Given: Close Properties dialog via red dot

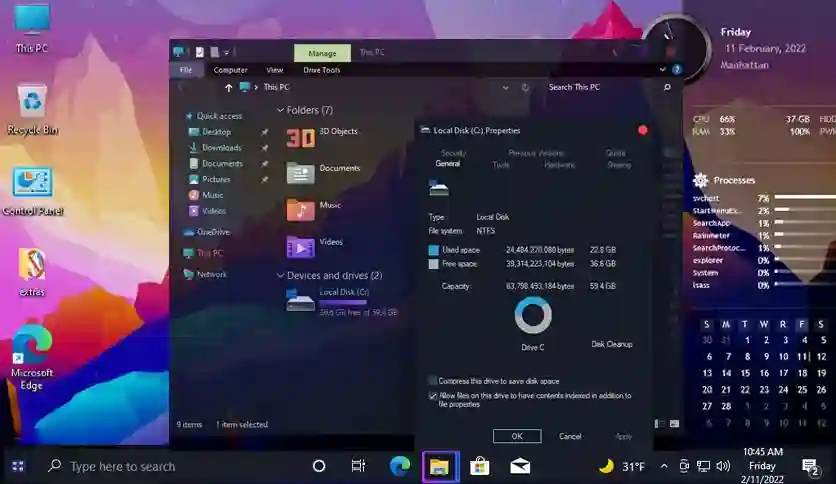Looking at the screenshot, I should click(x=642, y=130).
